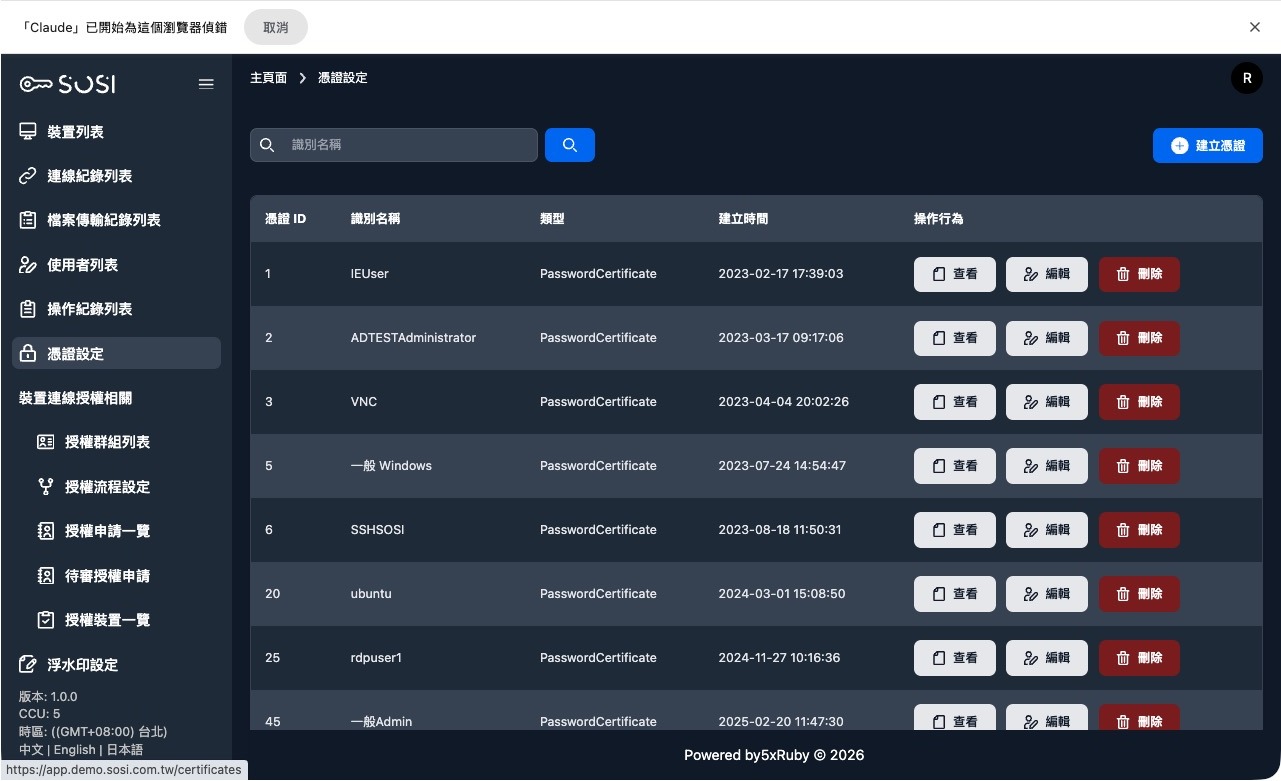
Task: Click the 識別名稱 search field
Action: [x=405, y=145]
